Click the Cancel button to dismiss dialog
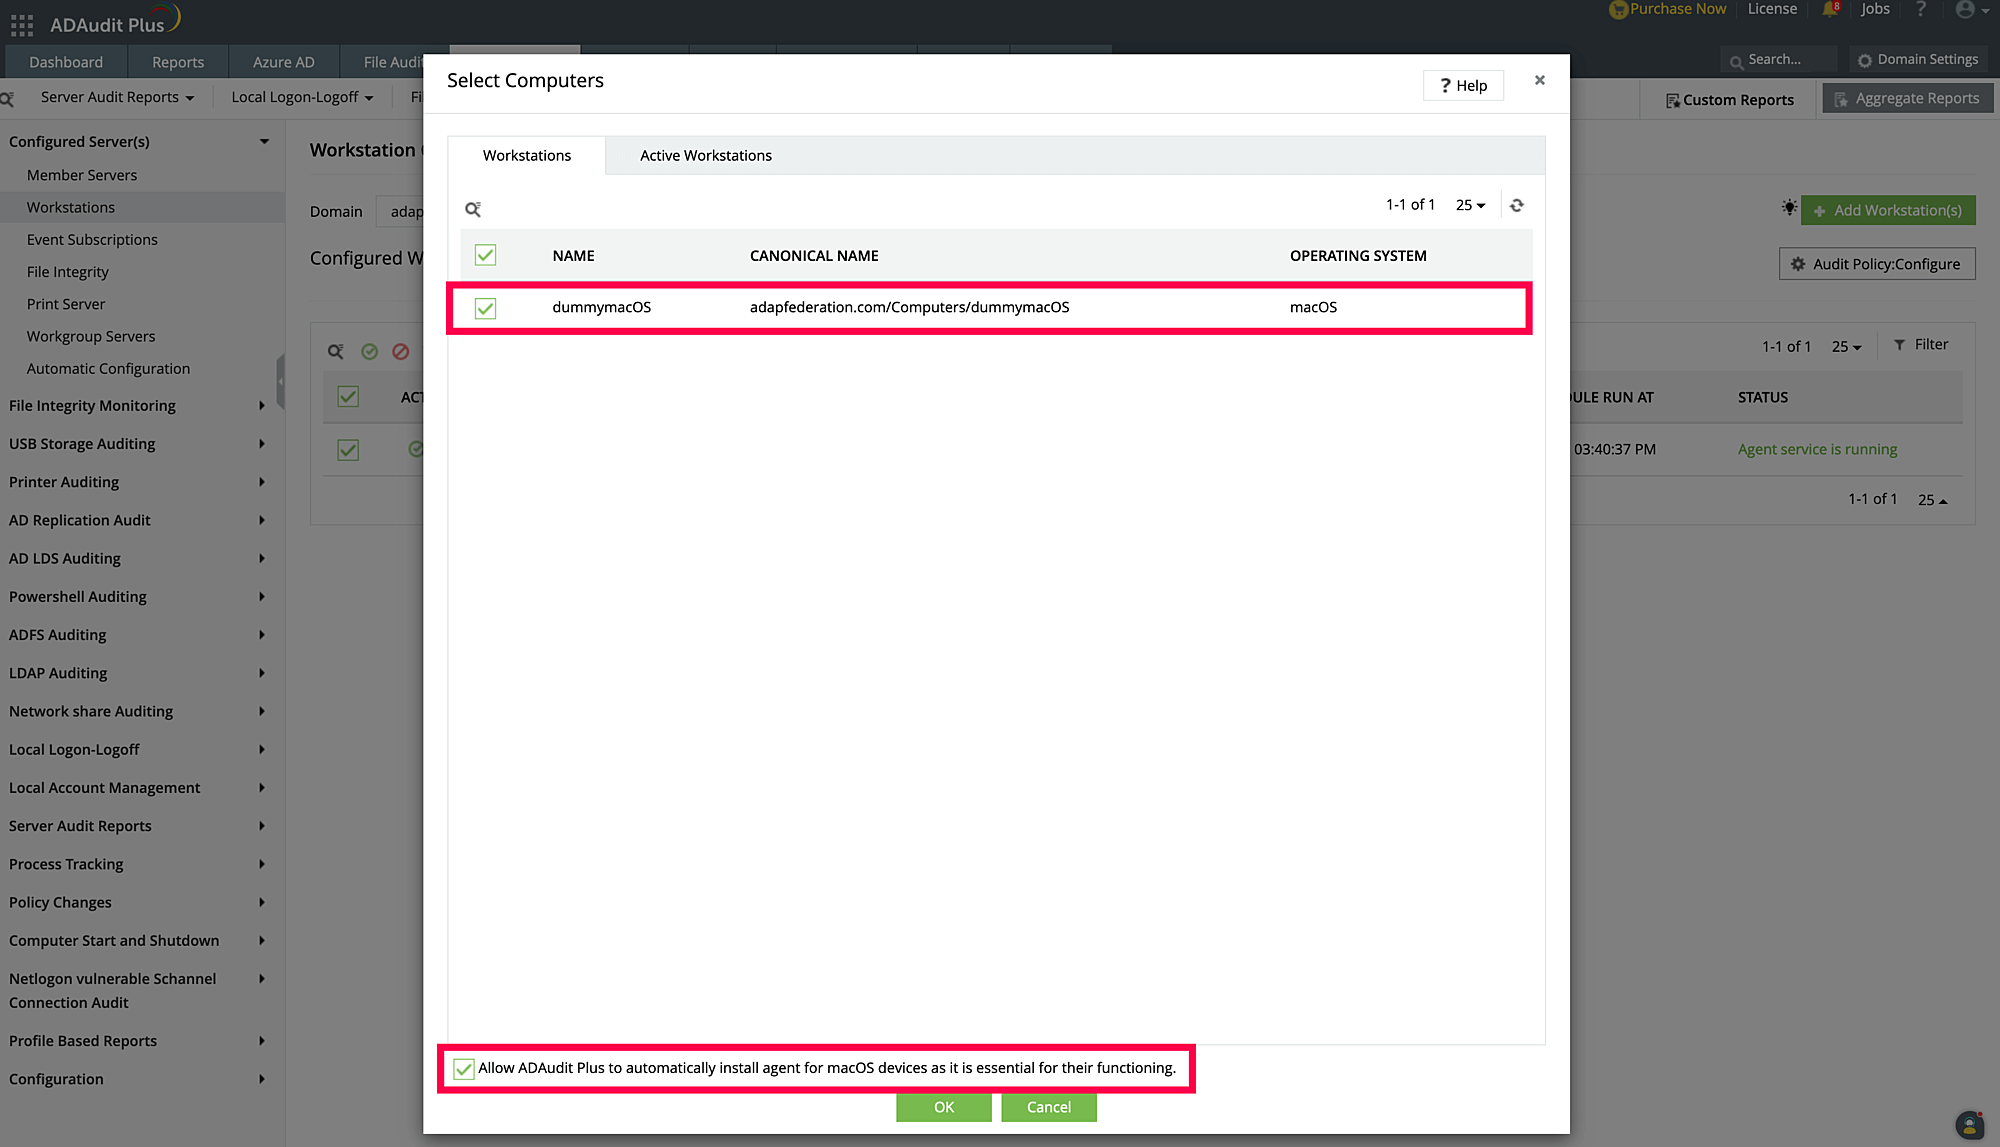This screenshot has width=2000, height=1147. (x=1047, y=1107)
